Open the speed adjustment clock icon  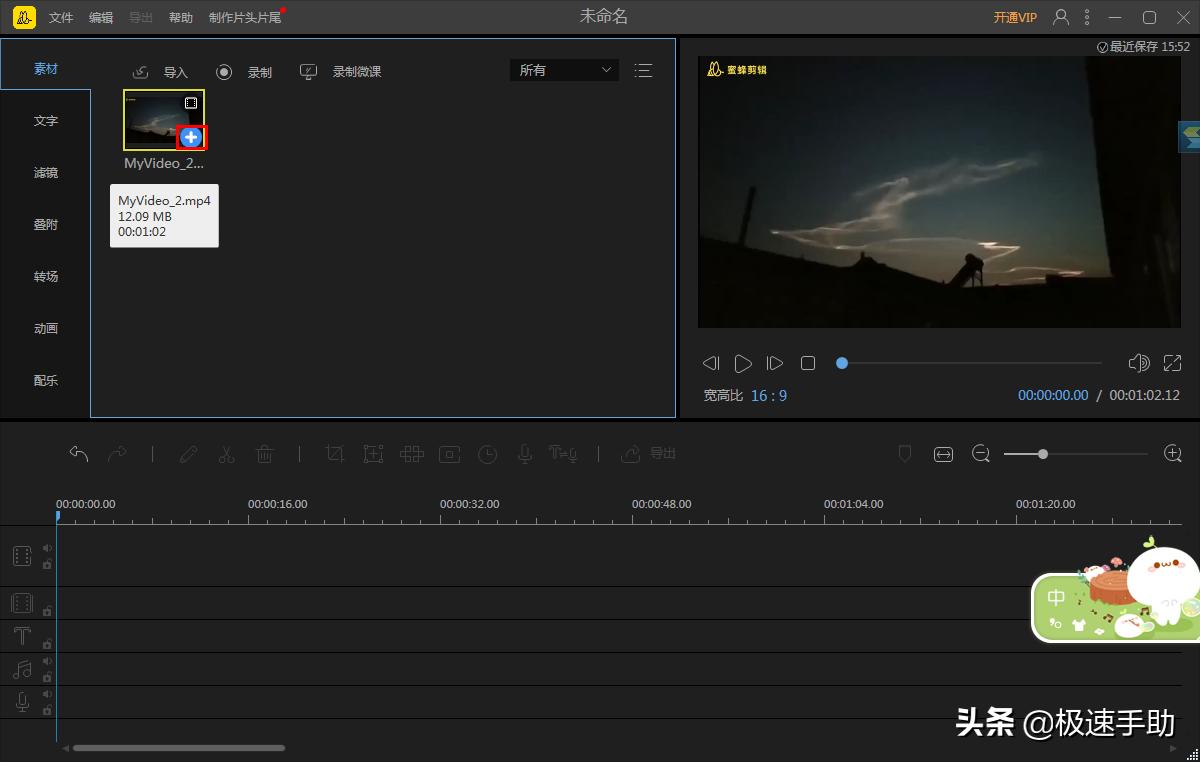(487, 453)
